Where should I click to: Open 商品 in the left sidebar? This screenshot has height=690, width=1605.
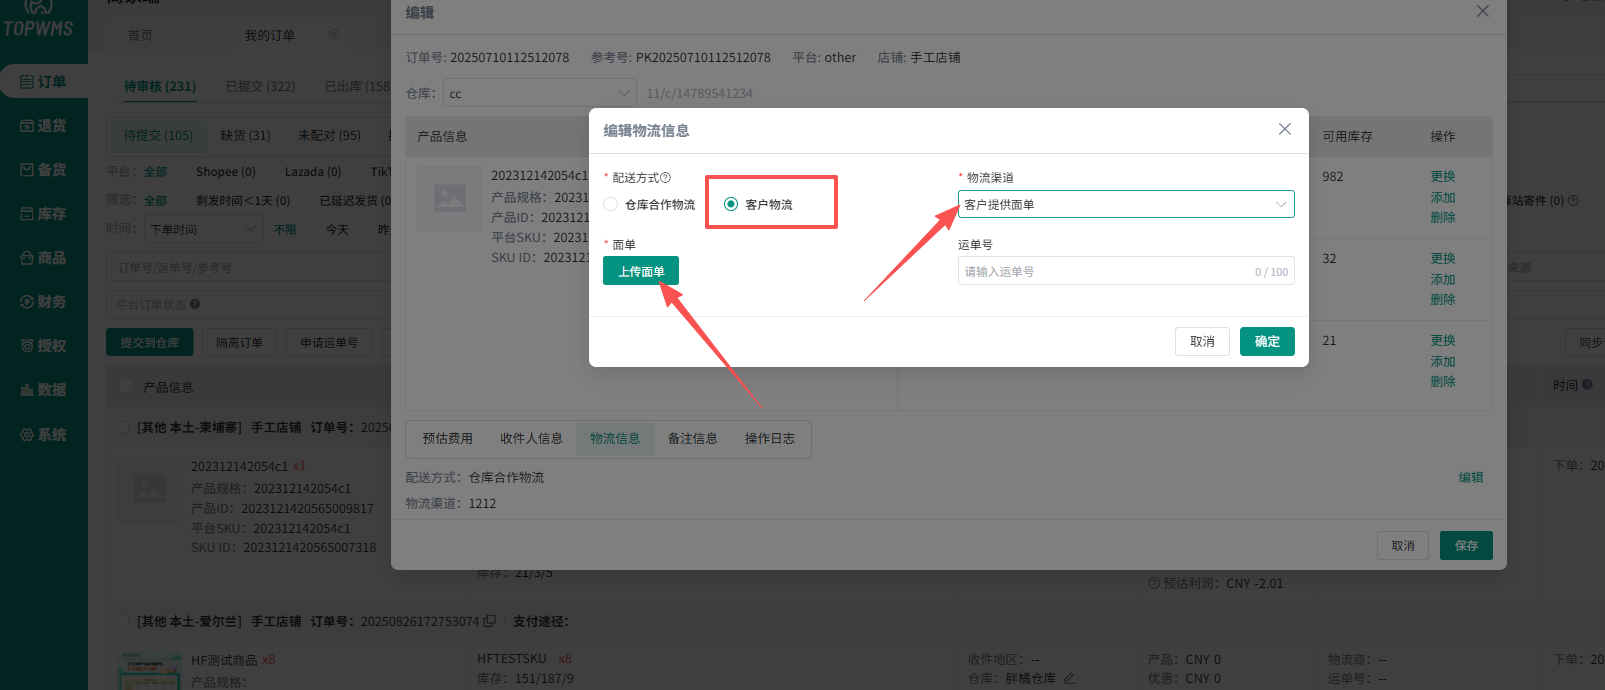coord(43,257)
